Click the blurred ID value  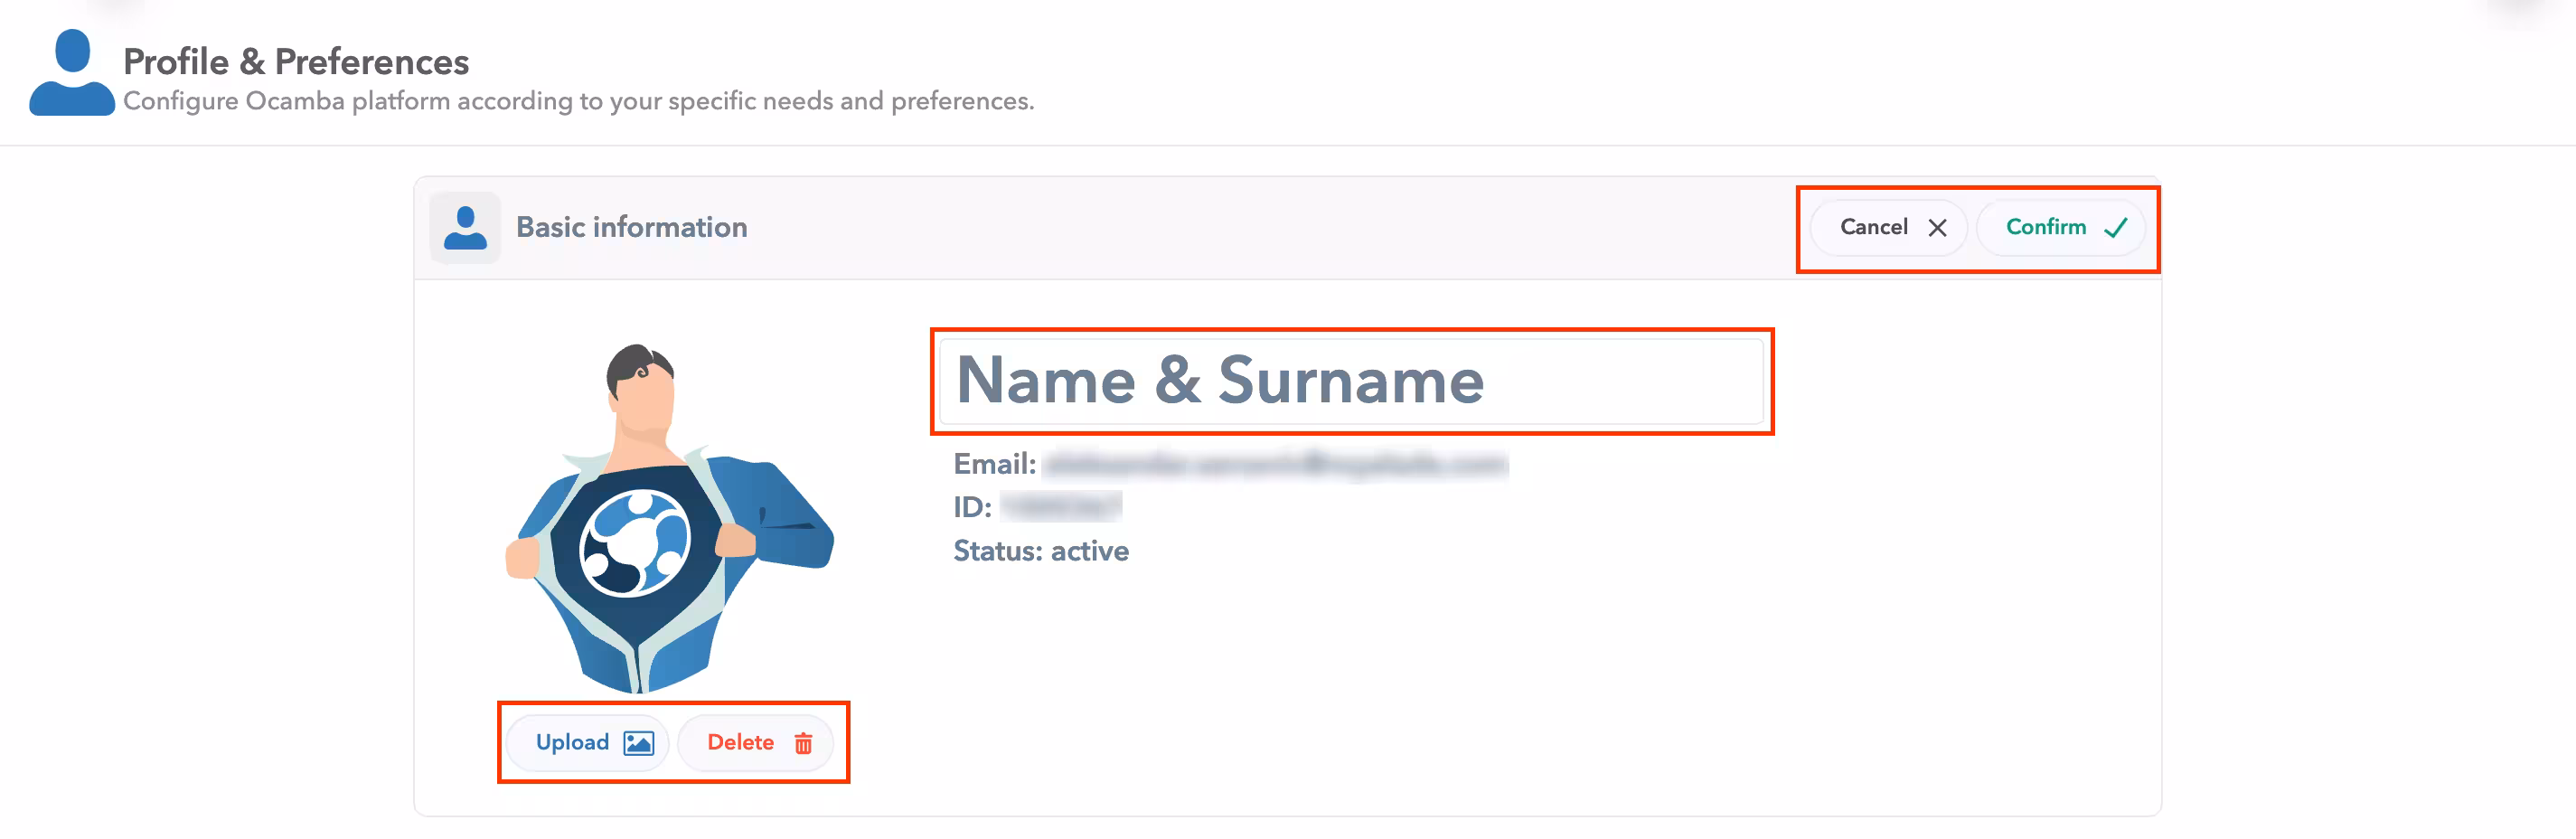[x=1060, y=507]
